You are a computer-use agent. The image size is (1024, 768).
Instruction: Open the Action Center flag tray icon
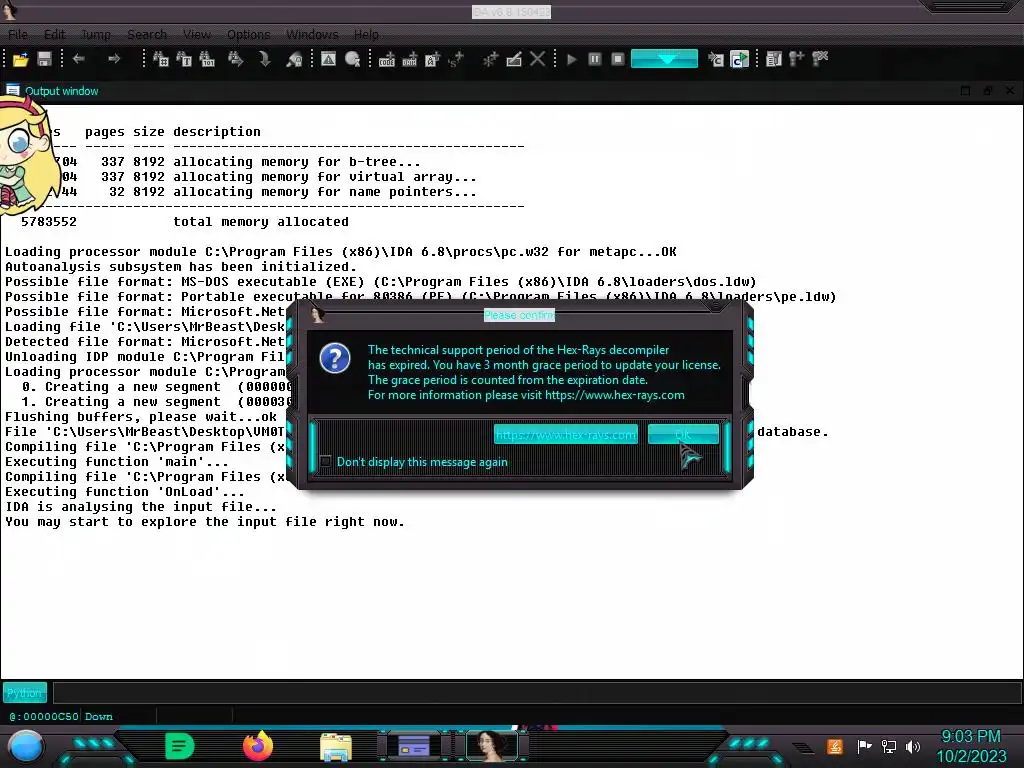[x=865, y=746]
